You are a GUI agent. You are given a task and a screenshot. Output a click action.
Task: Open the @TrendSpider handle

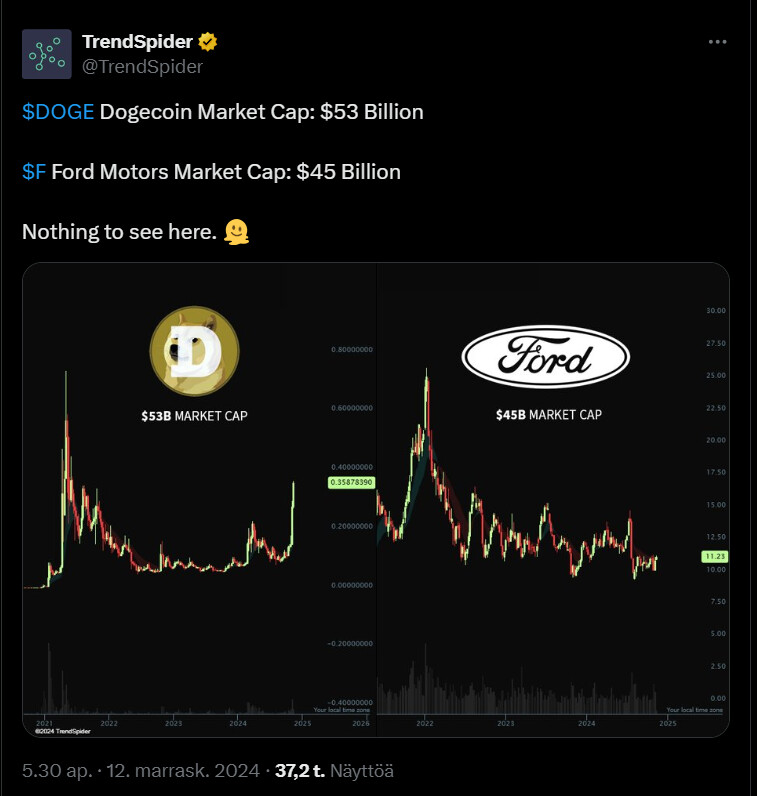point(143,67)
